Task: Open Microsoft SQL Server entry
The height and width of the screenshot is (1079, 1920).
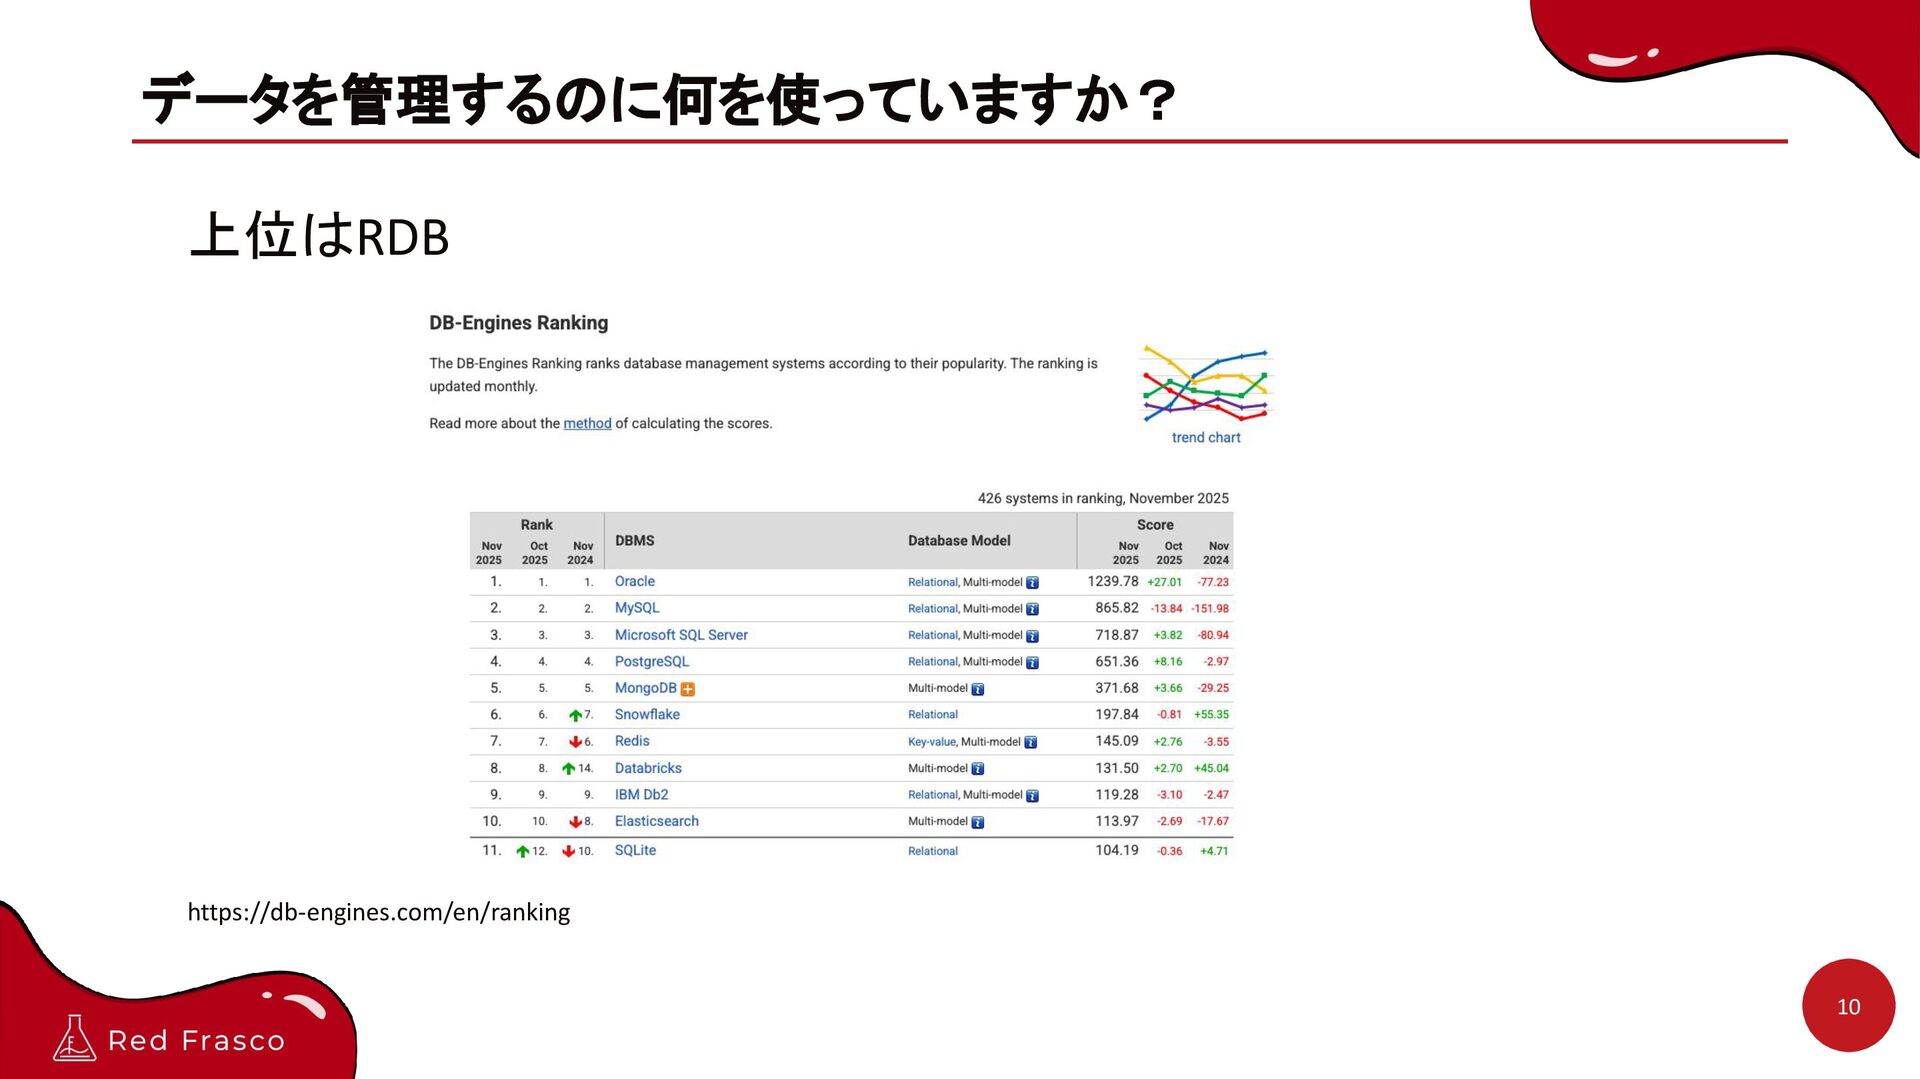Action: point(681,635)
